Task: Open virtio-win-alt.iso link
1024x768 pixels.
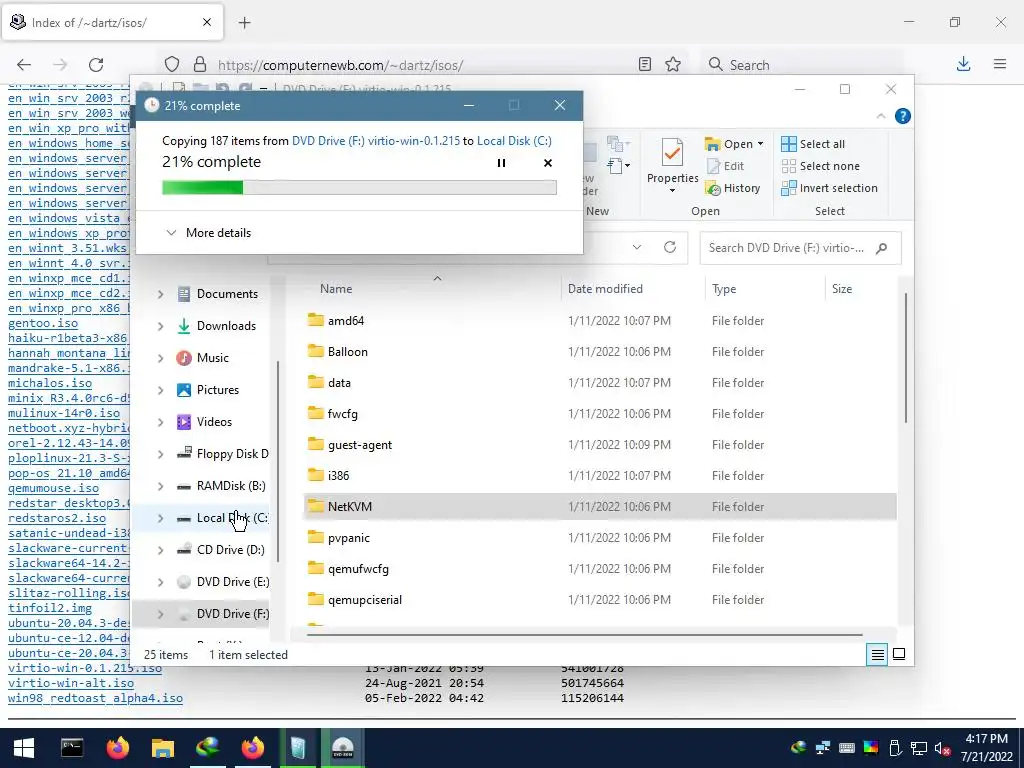Action: (x=71, y=683)
